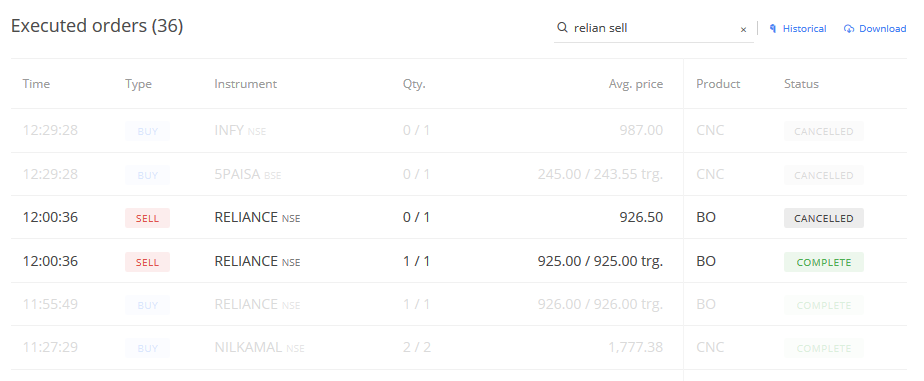Click green COMPLETE badge of RELIANCE sell

823,262
